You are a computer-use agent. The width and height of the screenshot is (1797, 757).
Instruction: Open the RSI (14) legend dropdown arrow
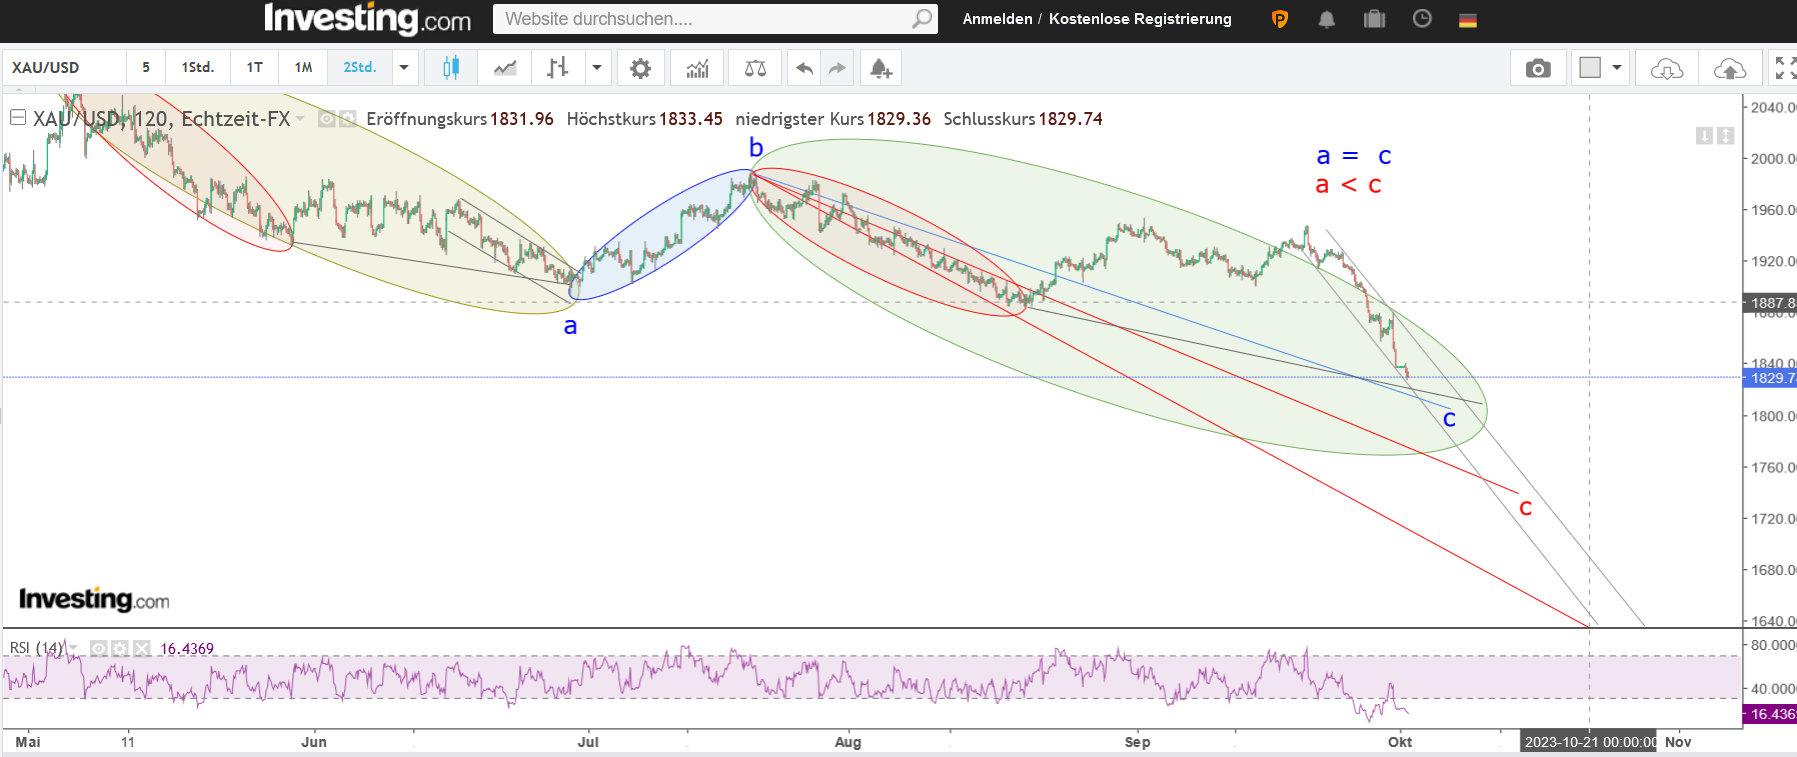click(x=73, y=648)
